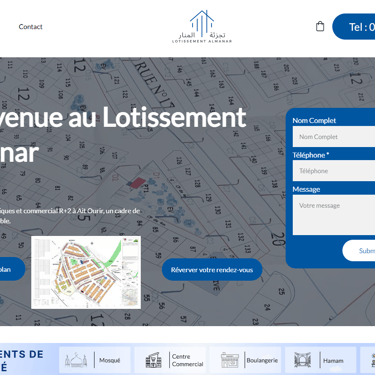Click the Centre Commercial label
This screenshot has width=375, height=375.
pos(187,360)
